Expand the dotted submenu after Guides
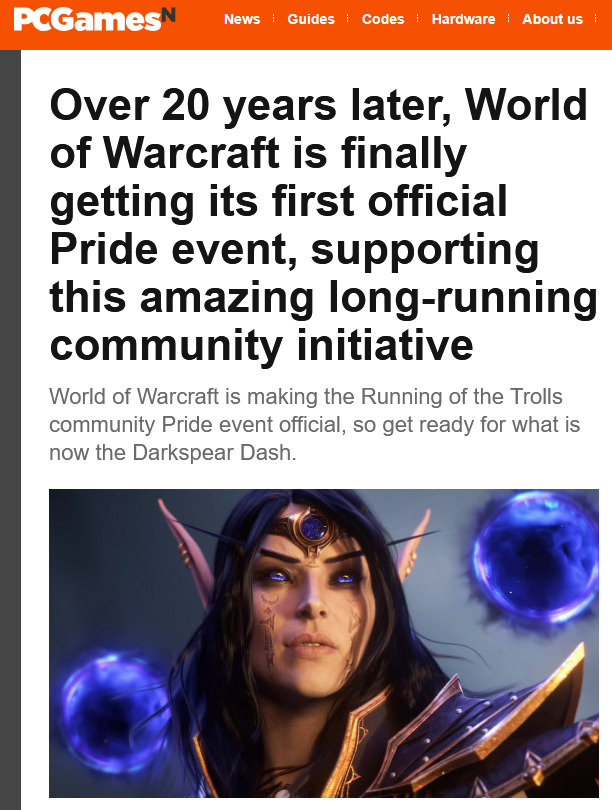Image resolution: width=612 pixels, height=810 pixels. coord(348,19)
